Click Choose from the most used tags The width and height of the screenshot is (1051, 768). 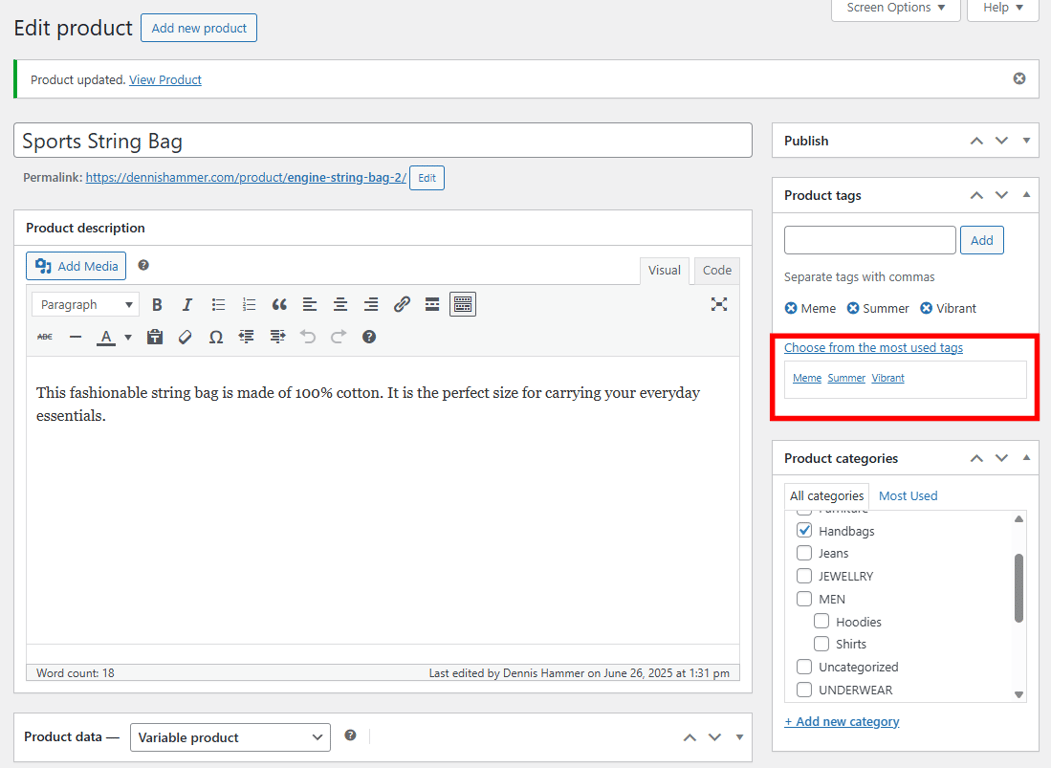[x=873, y=347]
